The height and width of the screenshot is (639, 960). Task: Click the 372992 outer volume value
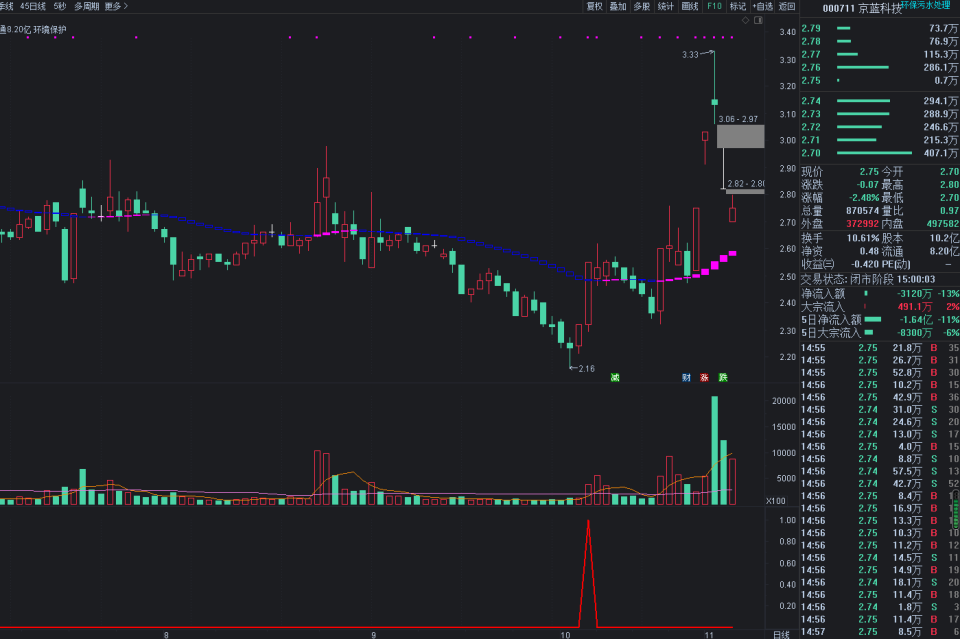pyautogui.click(x=863, y=224)
